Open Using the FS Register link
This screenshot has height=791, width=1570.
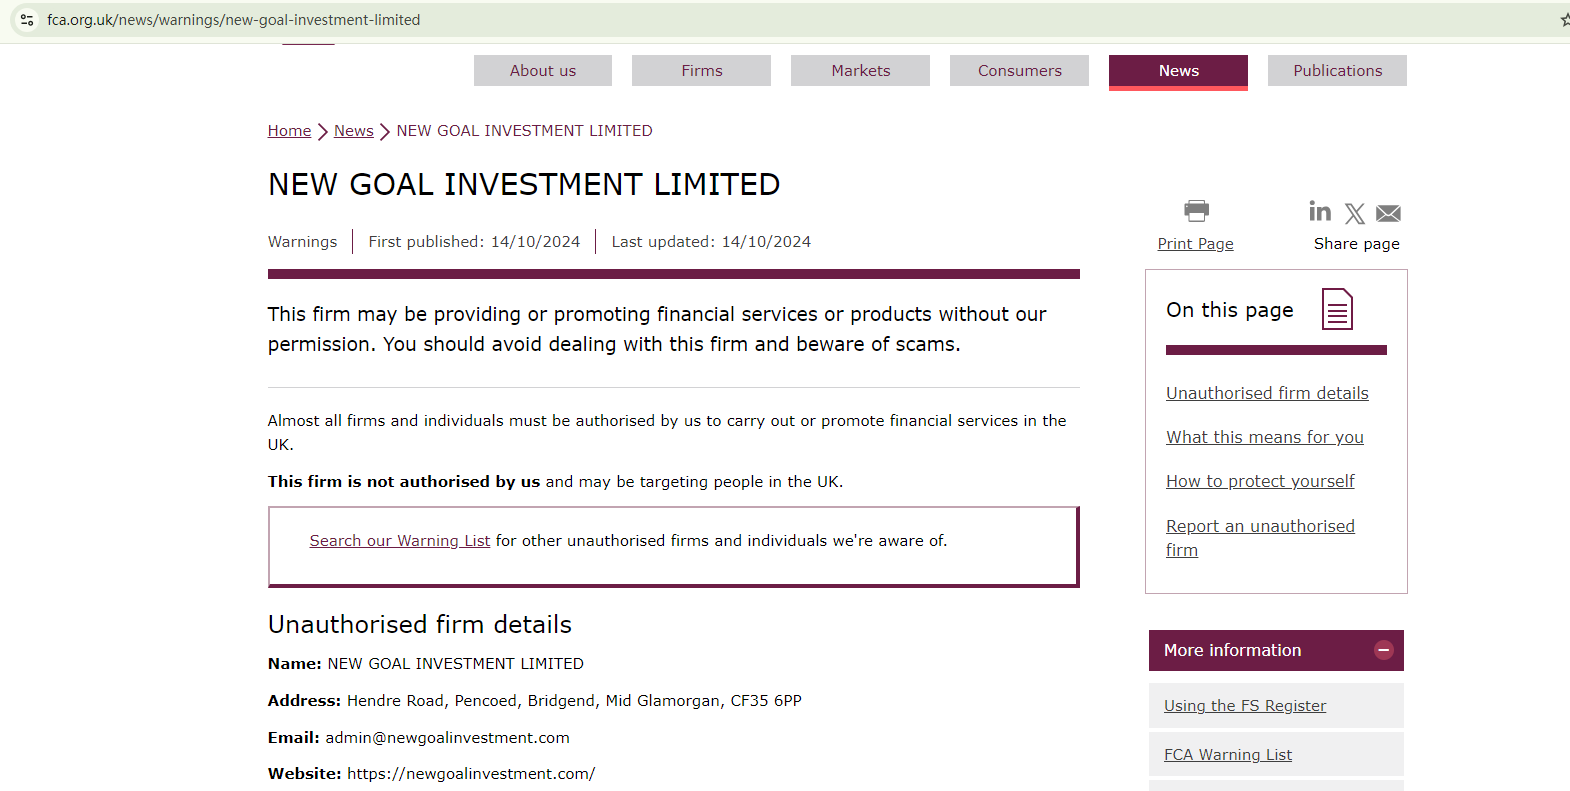coord(1245,706)
